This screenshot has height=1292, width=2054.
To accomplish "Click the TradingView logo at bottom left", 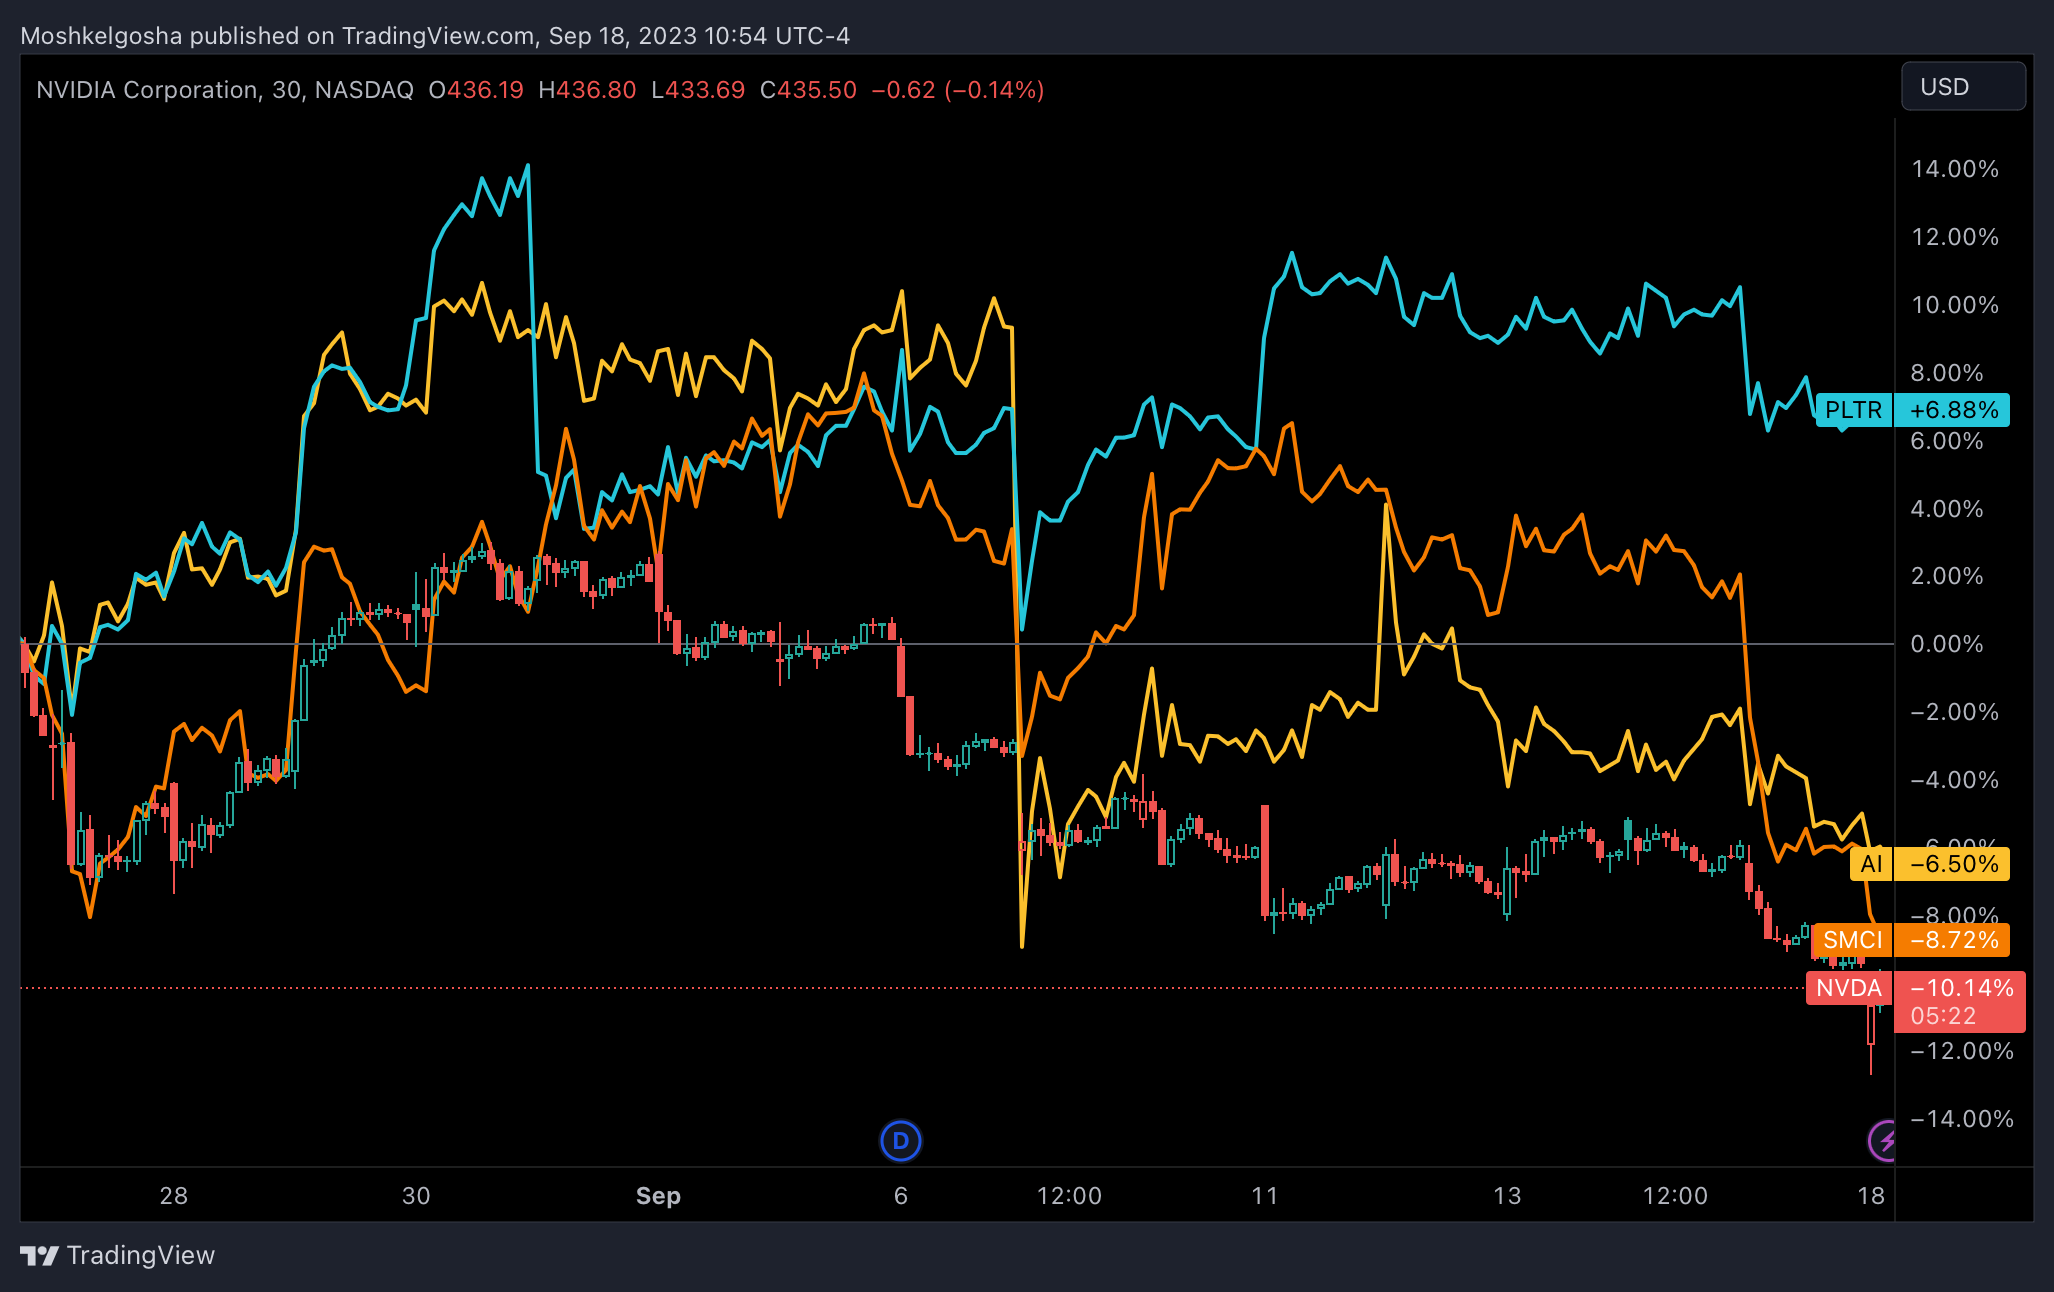I will tap(117, 1255).
